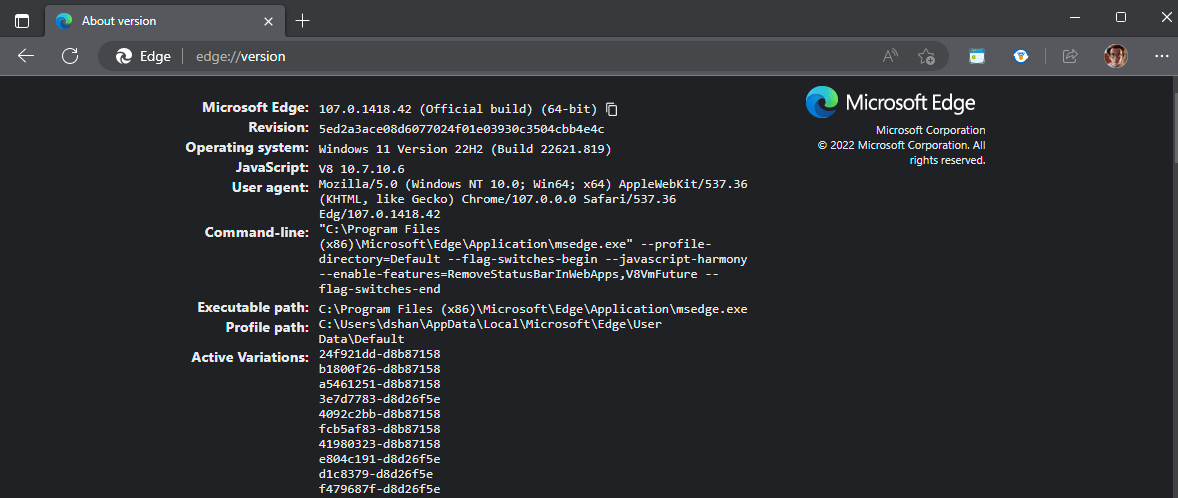Copy the Edge version string
Screen dimensions: 1178x498
coord(612,109)
